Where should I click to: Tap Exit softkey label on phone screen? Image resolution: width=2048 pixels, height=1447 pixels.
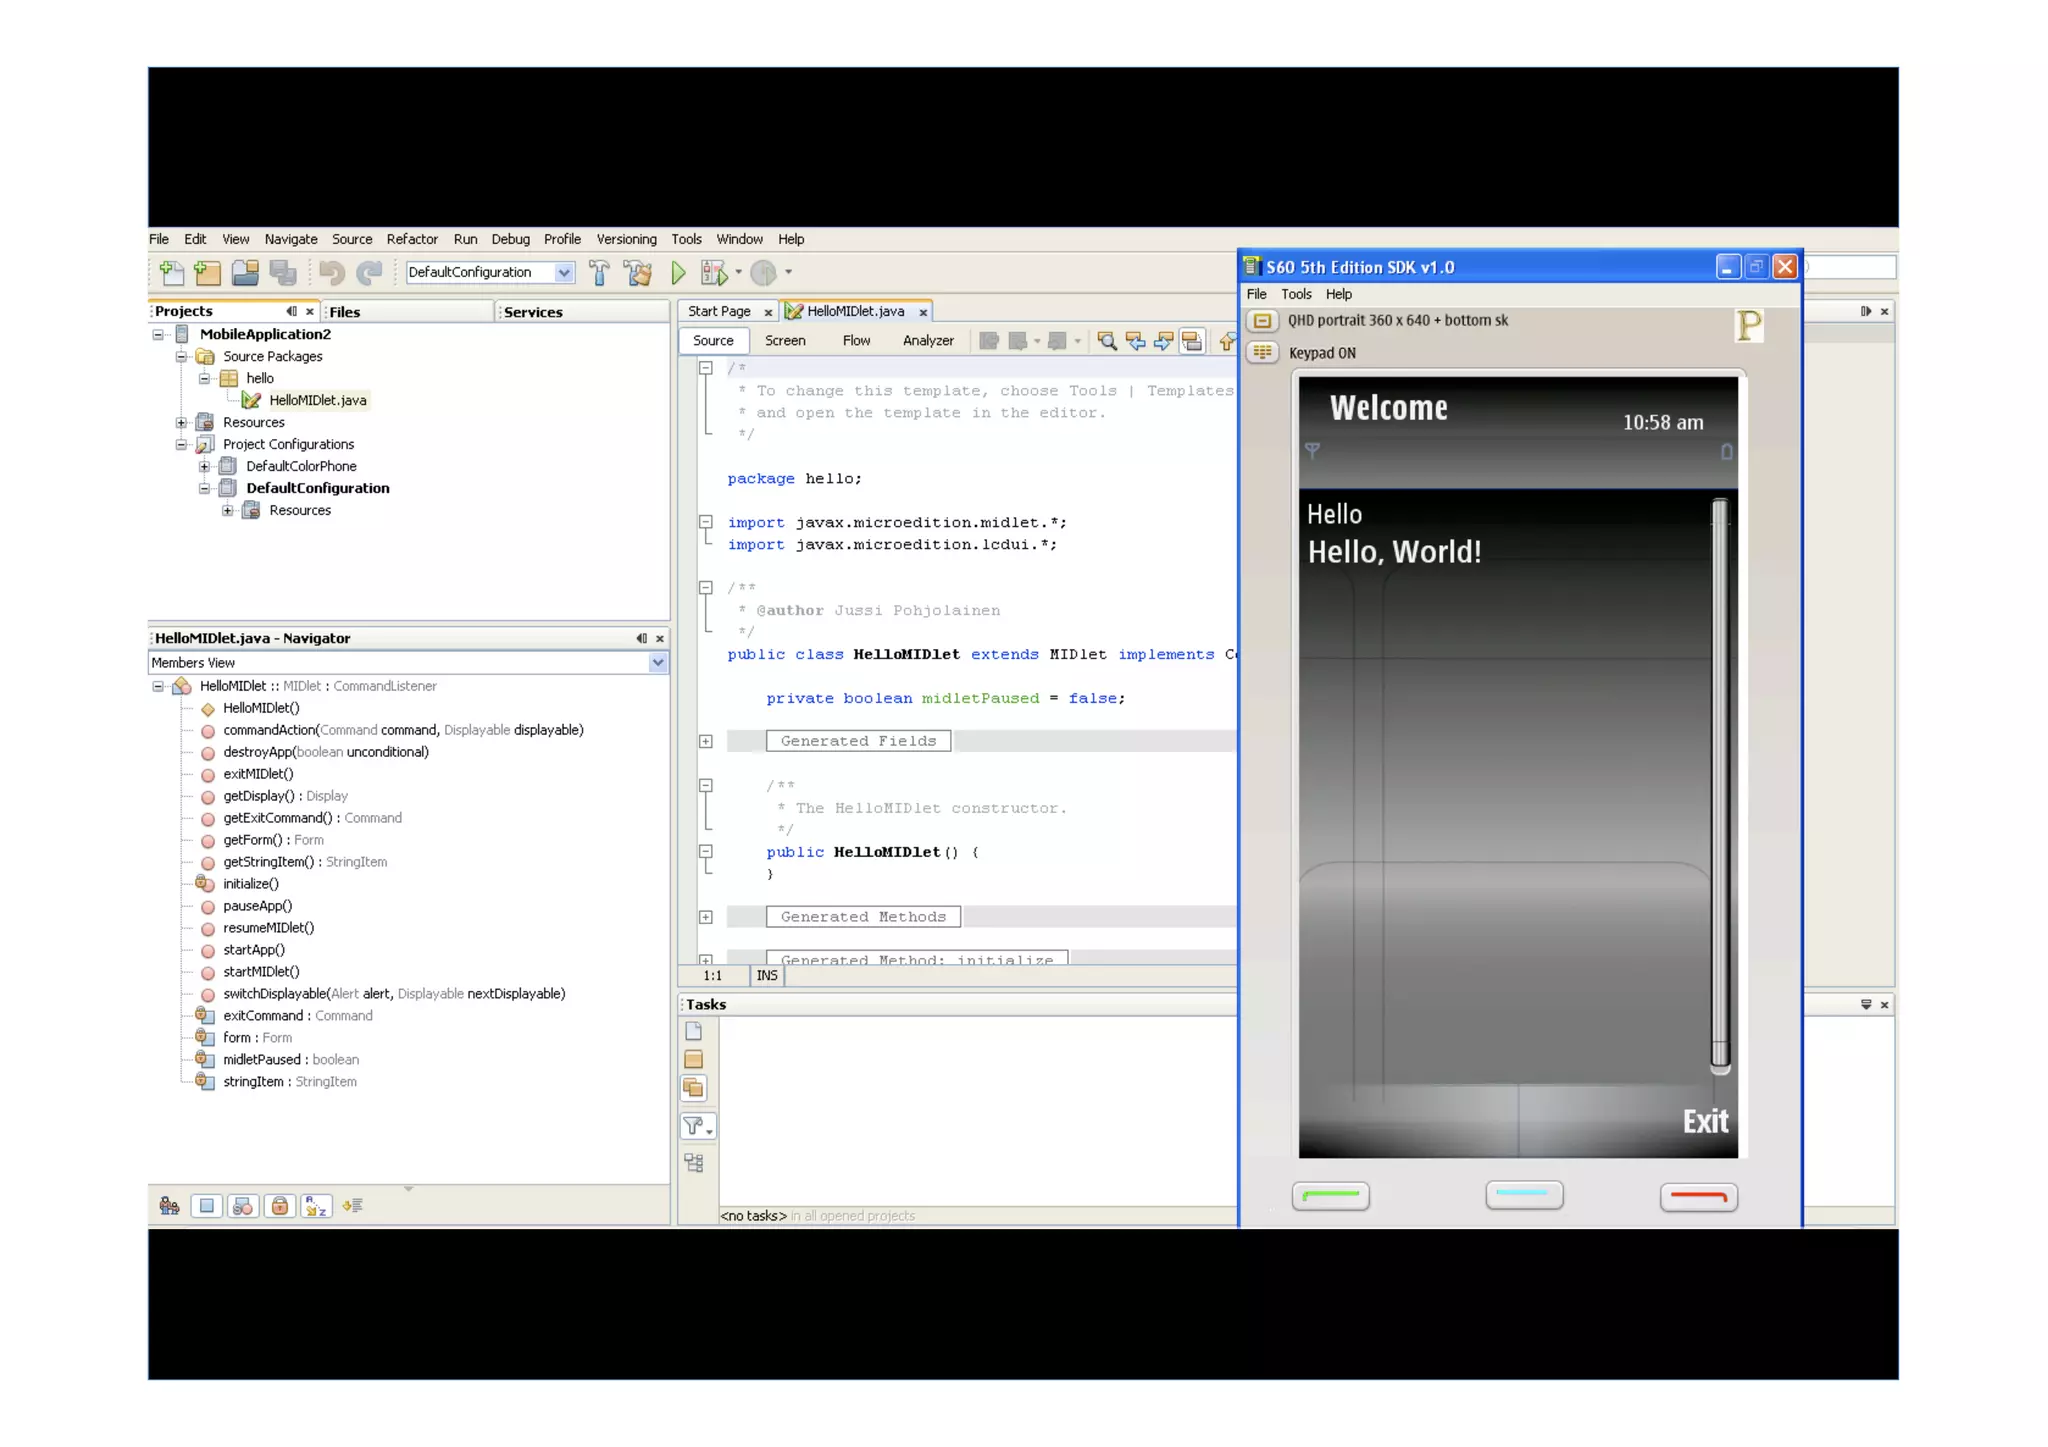(1704, 1122)
